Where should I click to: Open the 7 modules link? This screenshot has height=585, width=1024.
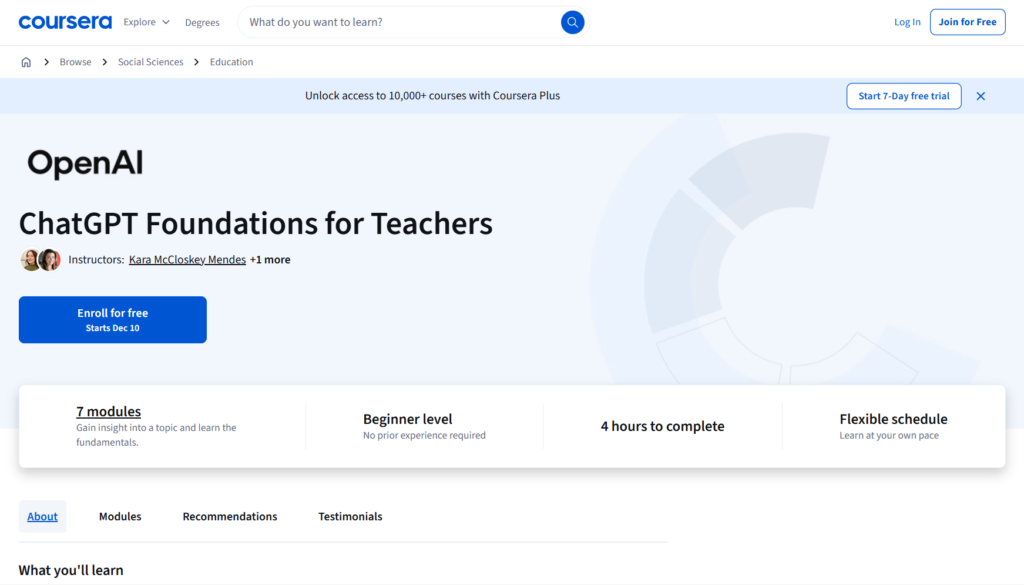pos(108,411)
